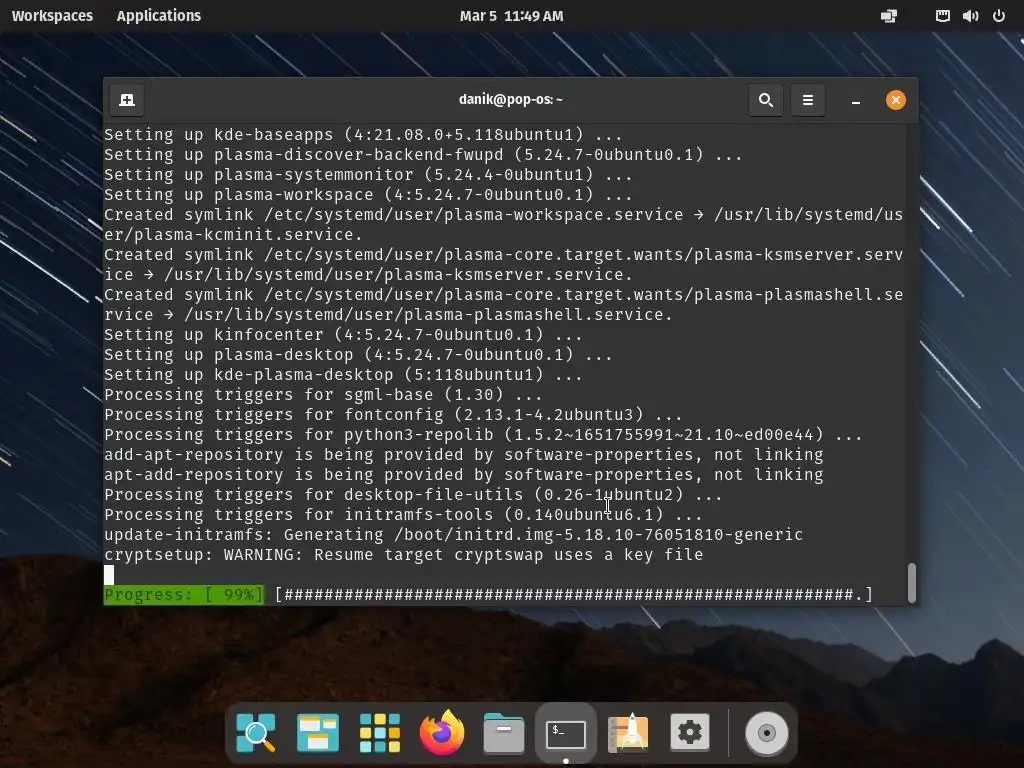This screenshot has width=1024, height=768.
Task: Click the line 'Setting up plasma-systemmonitor'
Action: coord(368,175)
